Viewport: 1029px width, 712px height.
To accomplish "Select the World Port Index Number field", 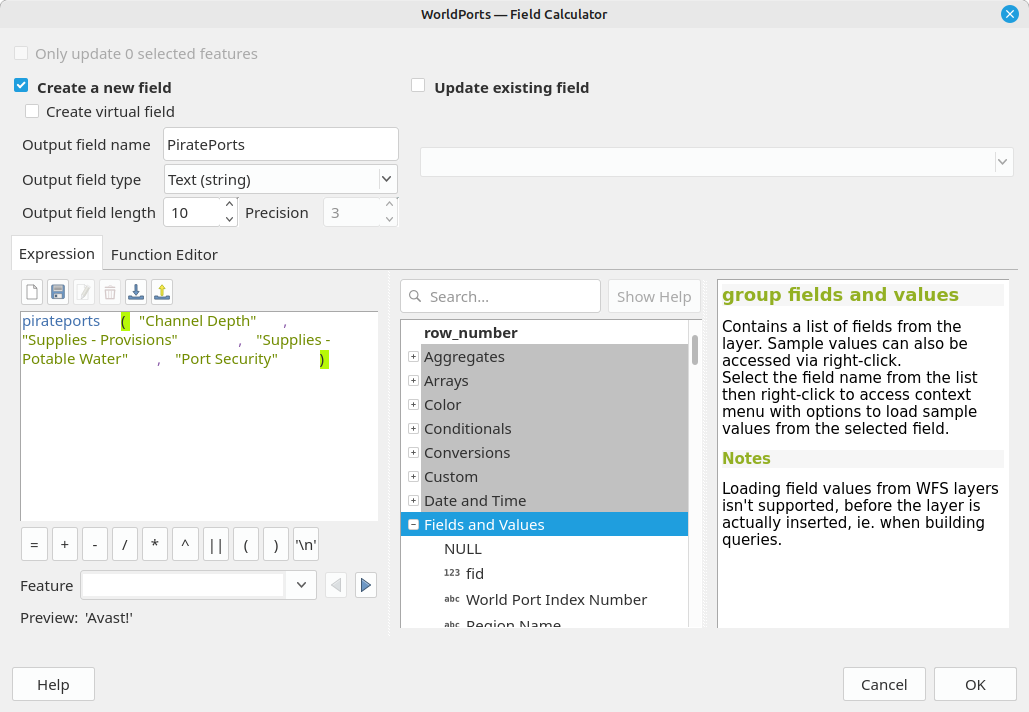I will point(556,600).
